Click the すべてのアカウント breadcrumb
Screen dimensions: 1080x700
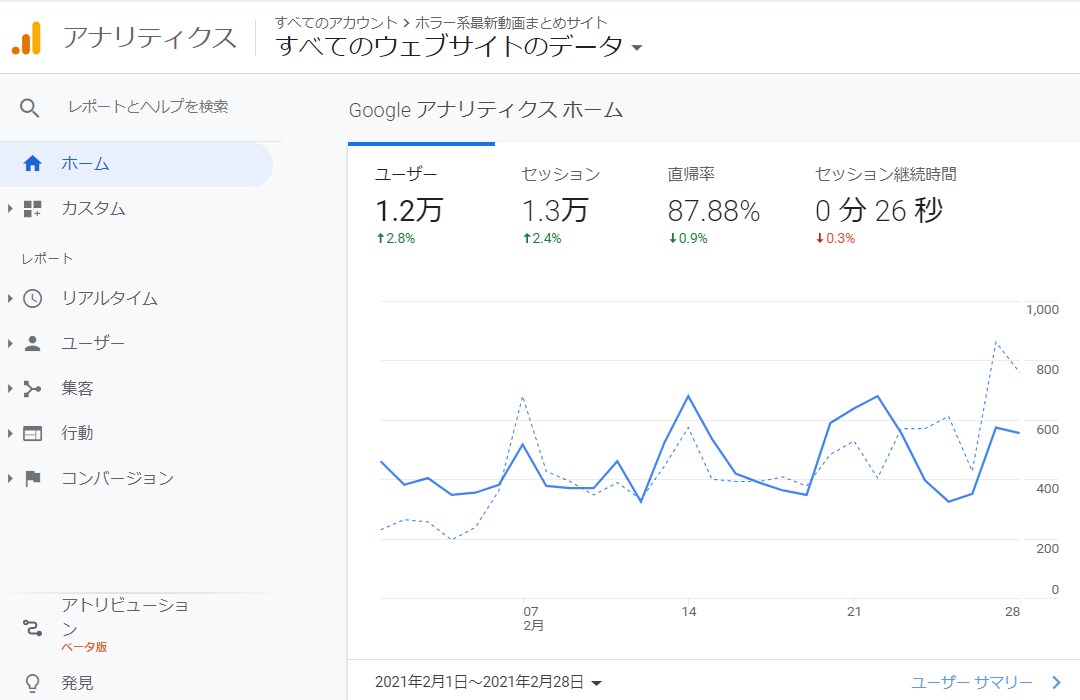click(x=336, y=23)
